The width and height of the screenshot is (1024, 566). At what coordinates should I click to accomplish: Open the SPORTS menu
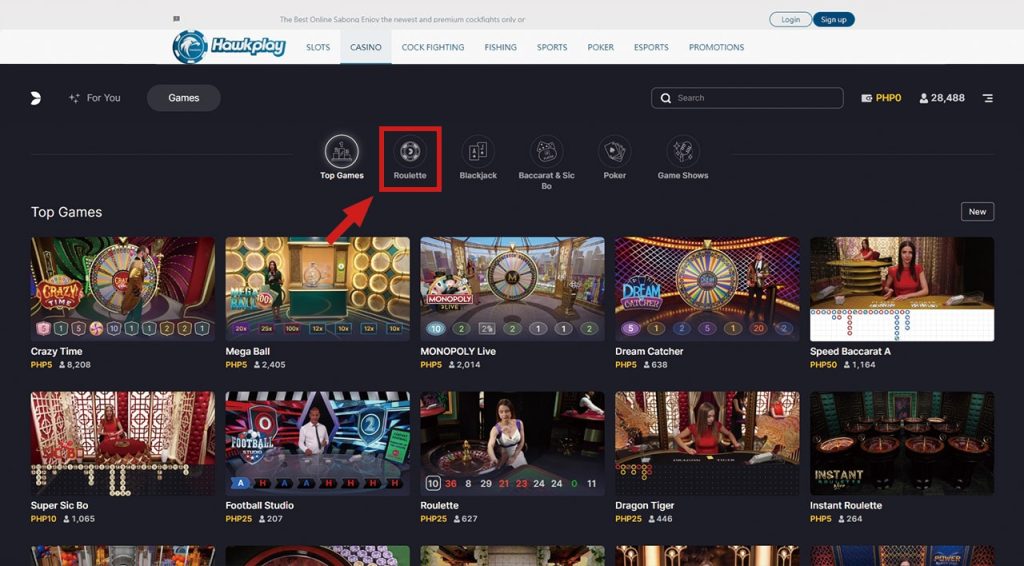[x=552, y=47]
